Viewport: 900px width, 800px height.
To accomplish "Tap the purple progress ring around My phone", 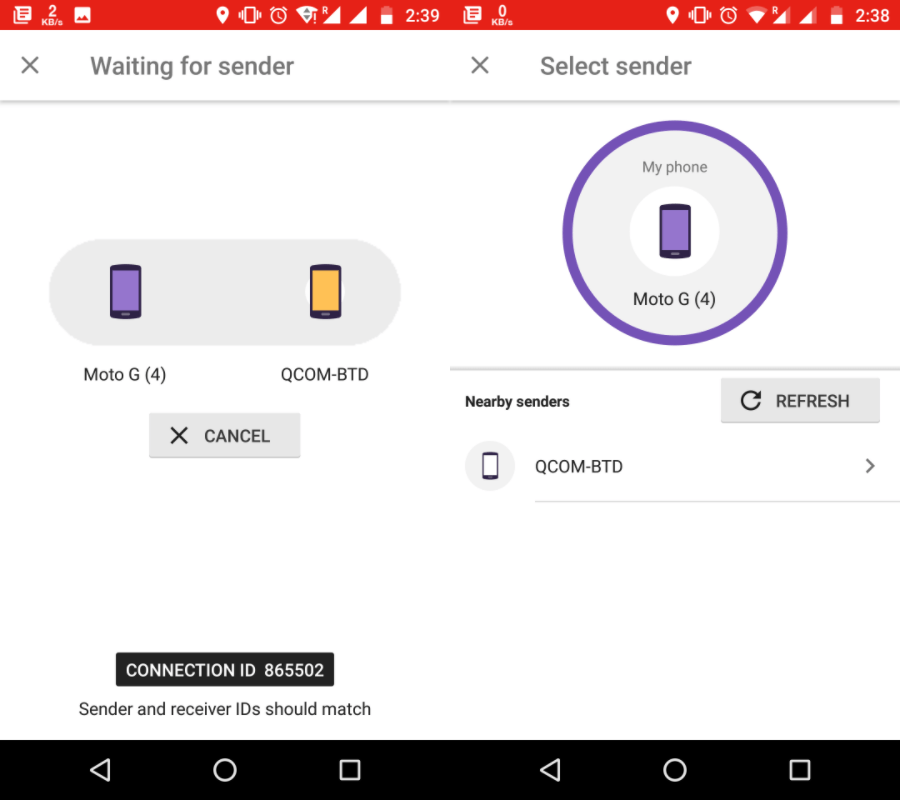I will click(675, 124).
